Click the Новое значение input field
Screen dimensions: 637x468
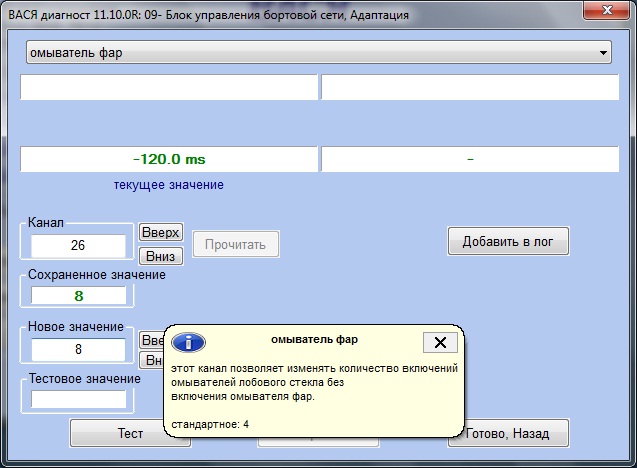point(78,349)
